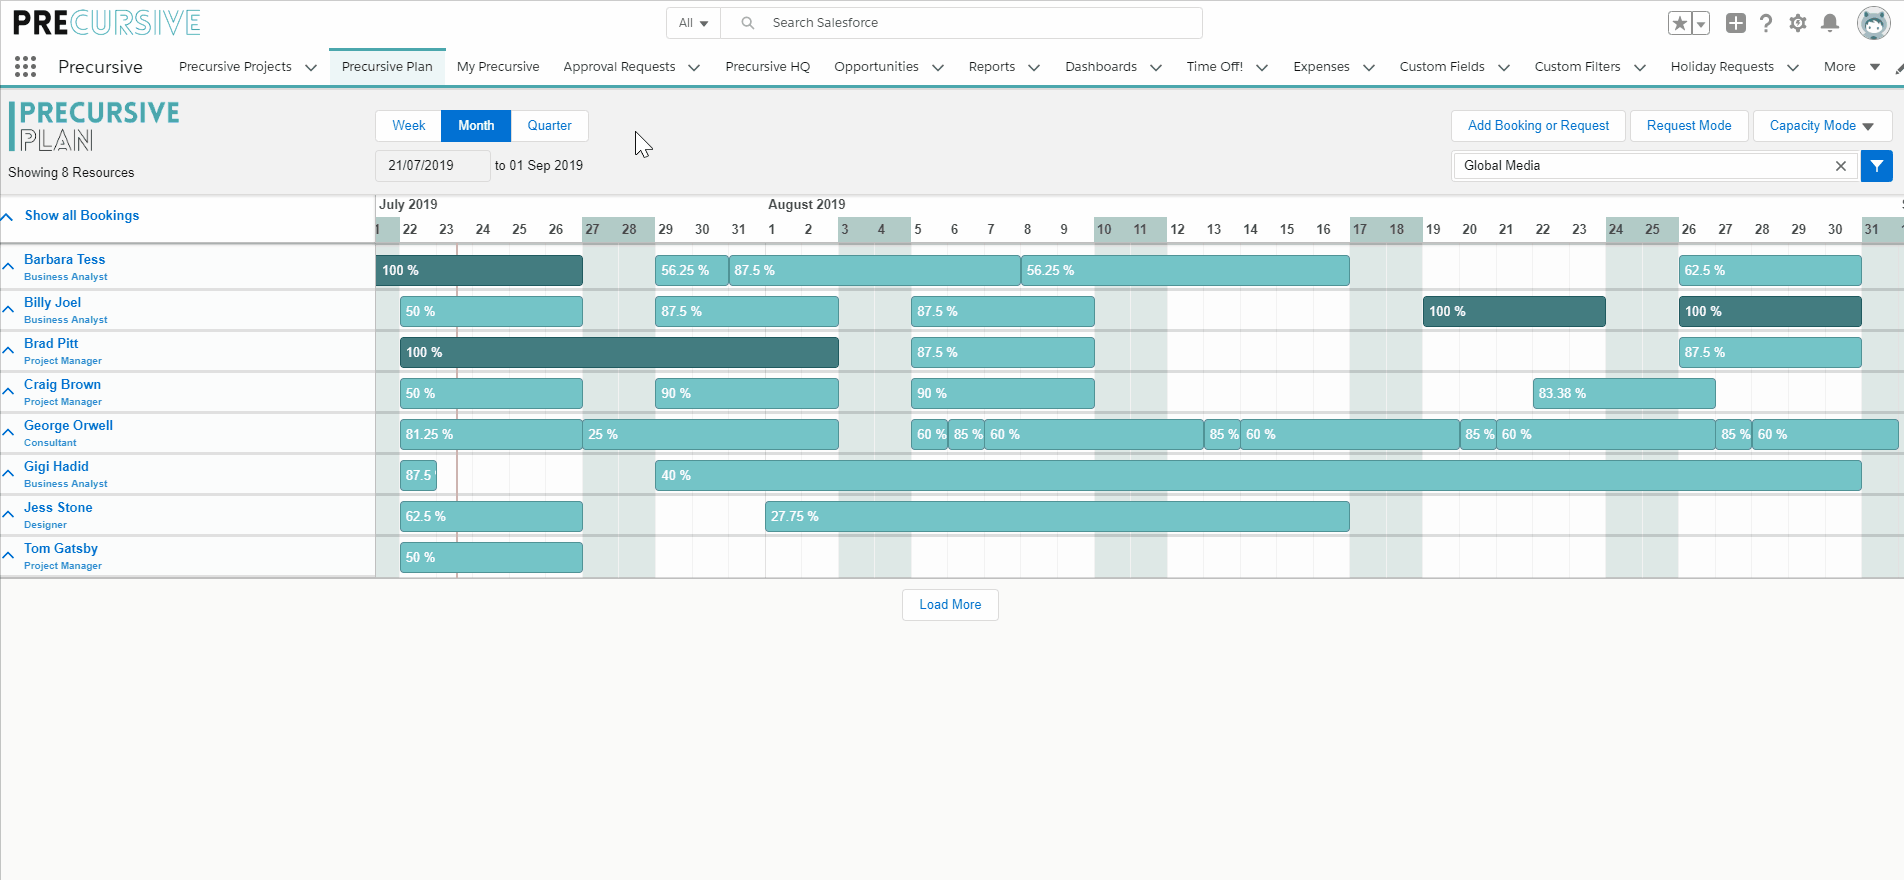
Task: Click the global actions plus icon
Action: tap(1736, 23)
